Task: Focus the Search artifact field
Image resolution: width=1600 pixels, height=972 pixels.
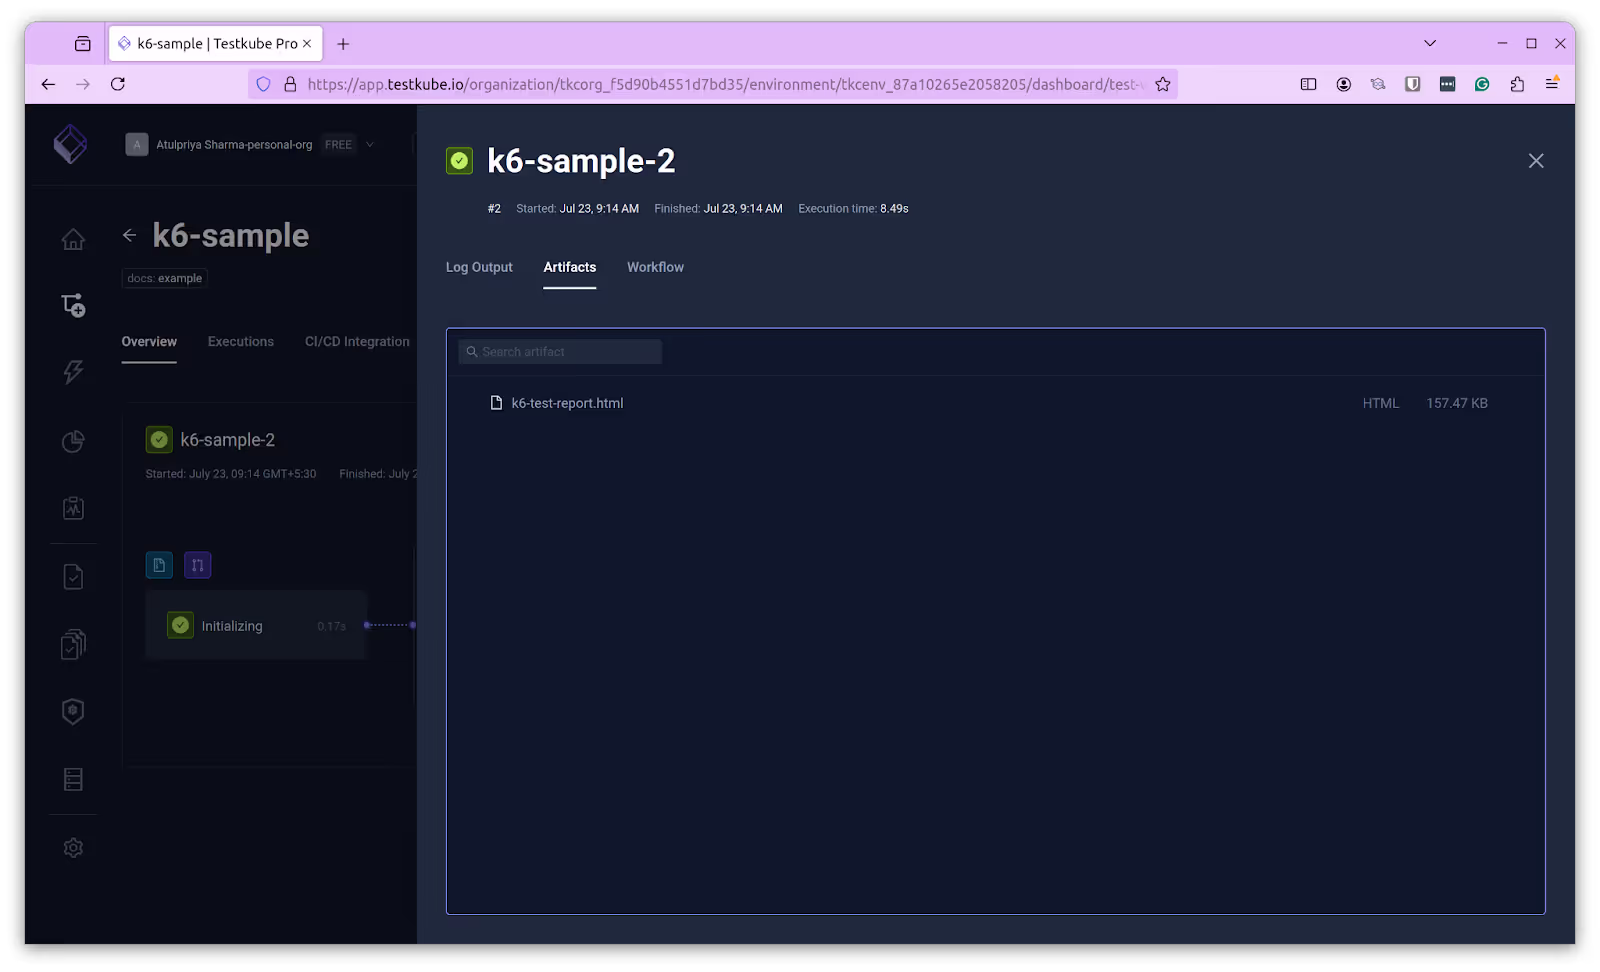Action: pyautogui.click(x=560, y=352)
